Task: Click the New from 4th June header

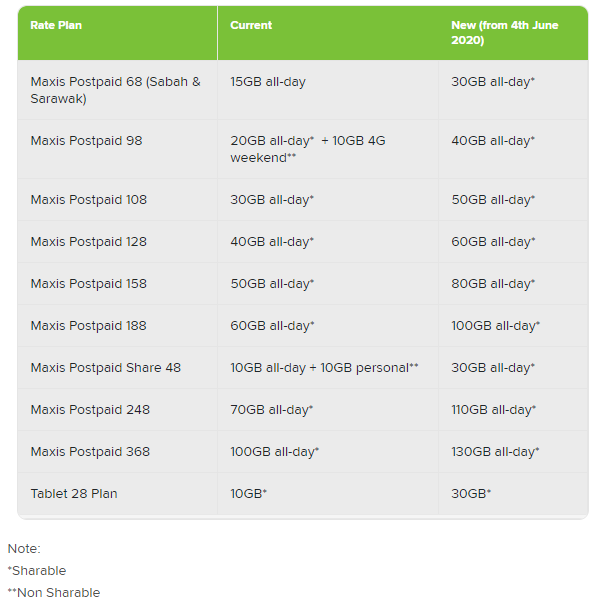Action: coord(504,32)
